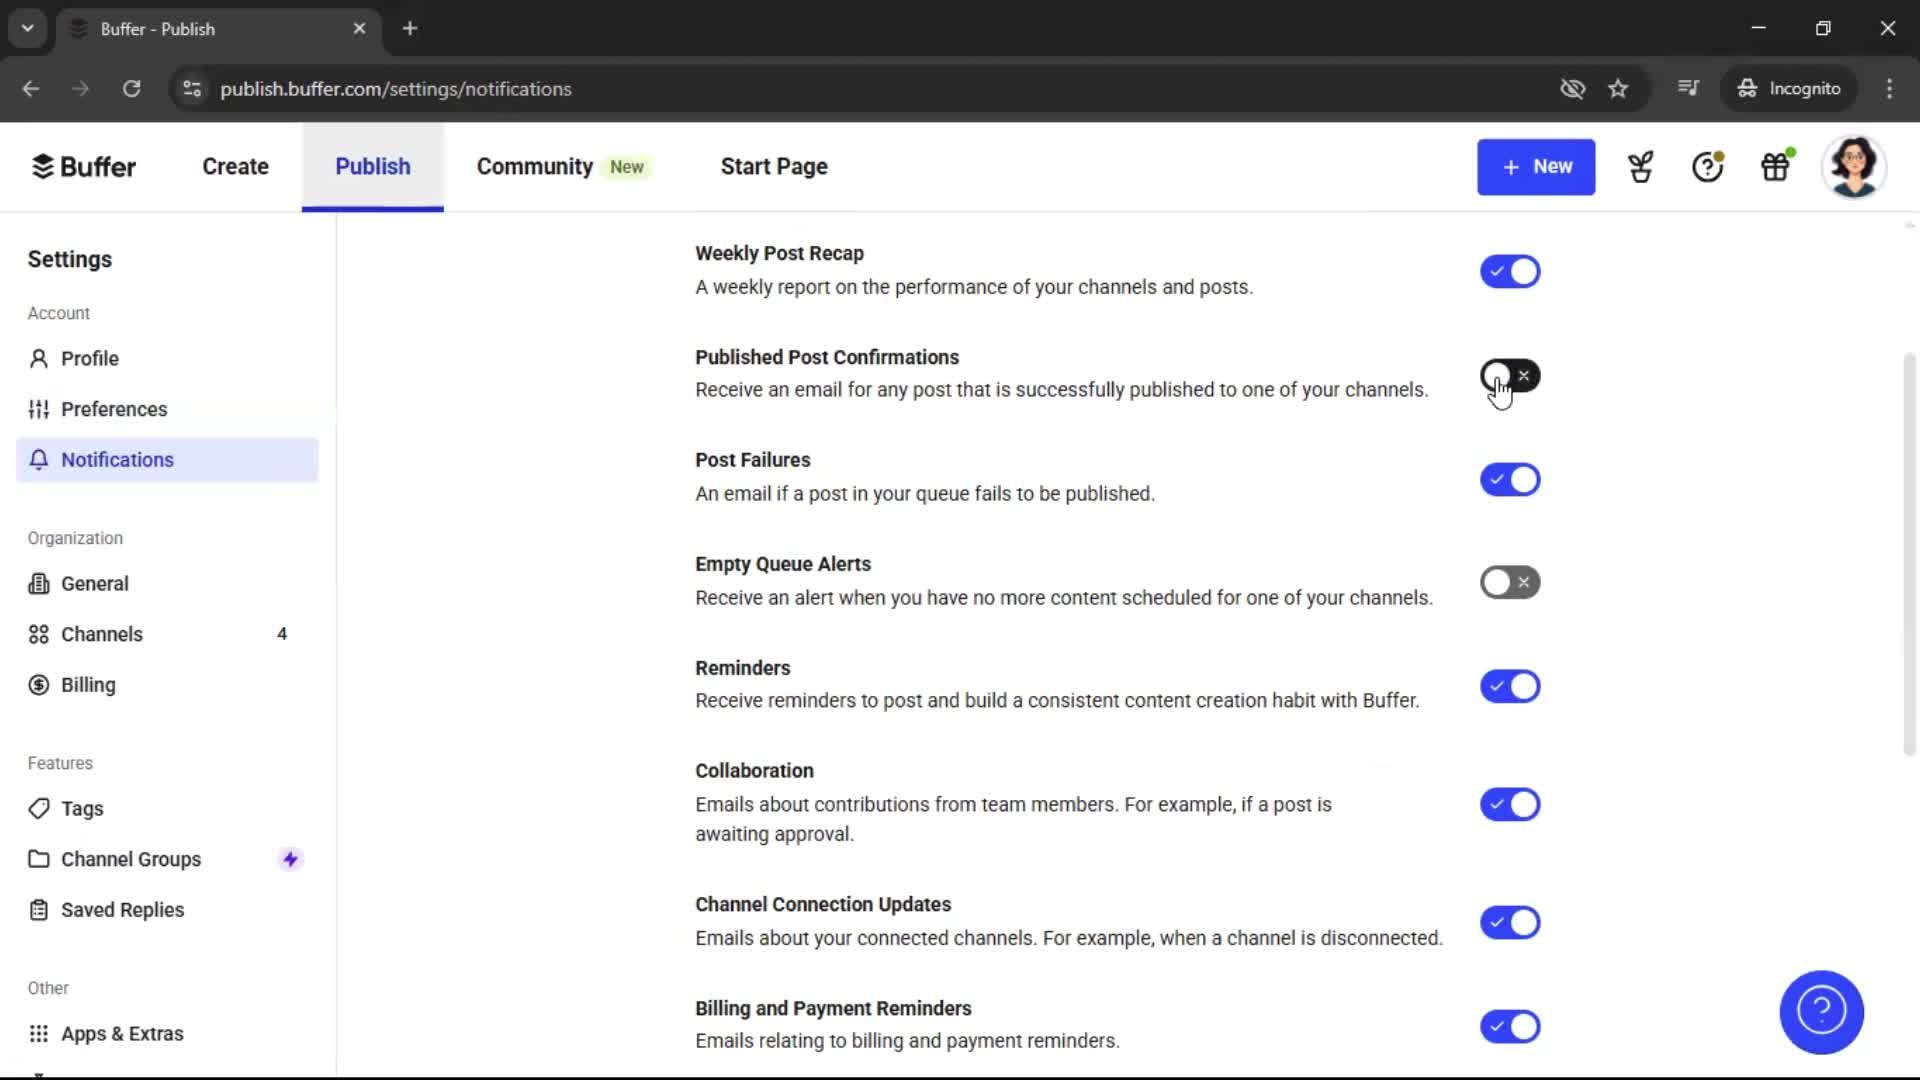Open Saved Replies settings
This screenshot has height=1080, width=1920.
(x=122, y=910)
